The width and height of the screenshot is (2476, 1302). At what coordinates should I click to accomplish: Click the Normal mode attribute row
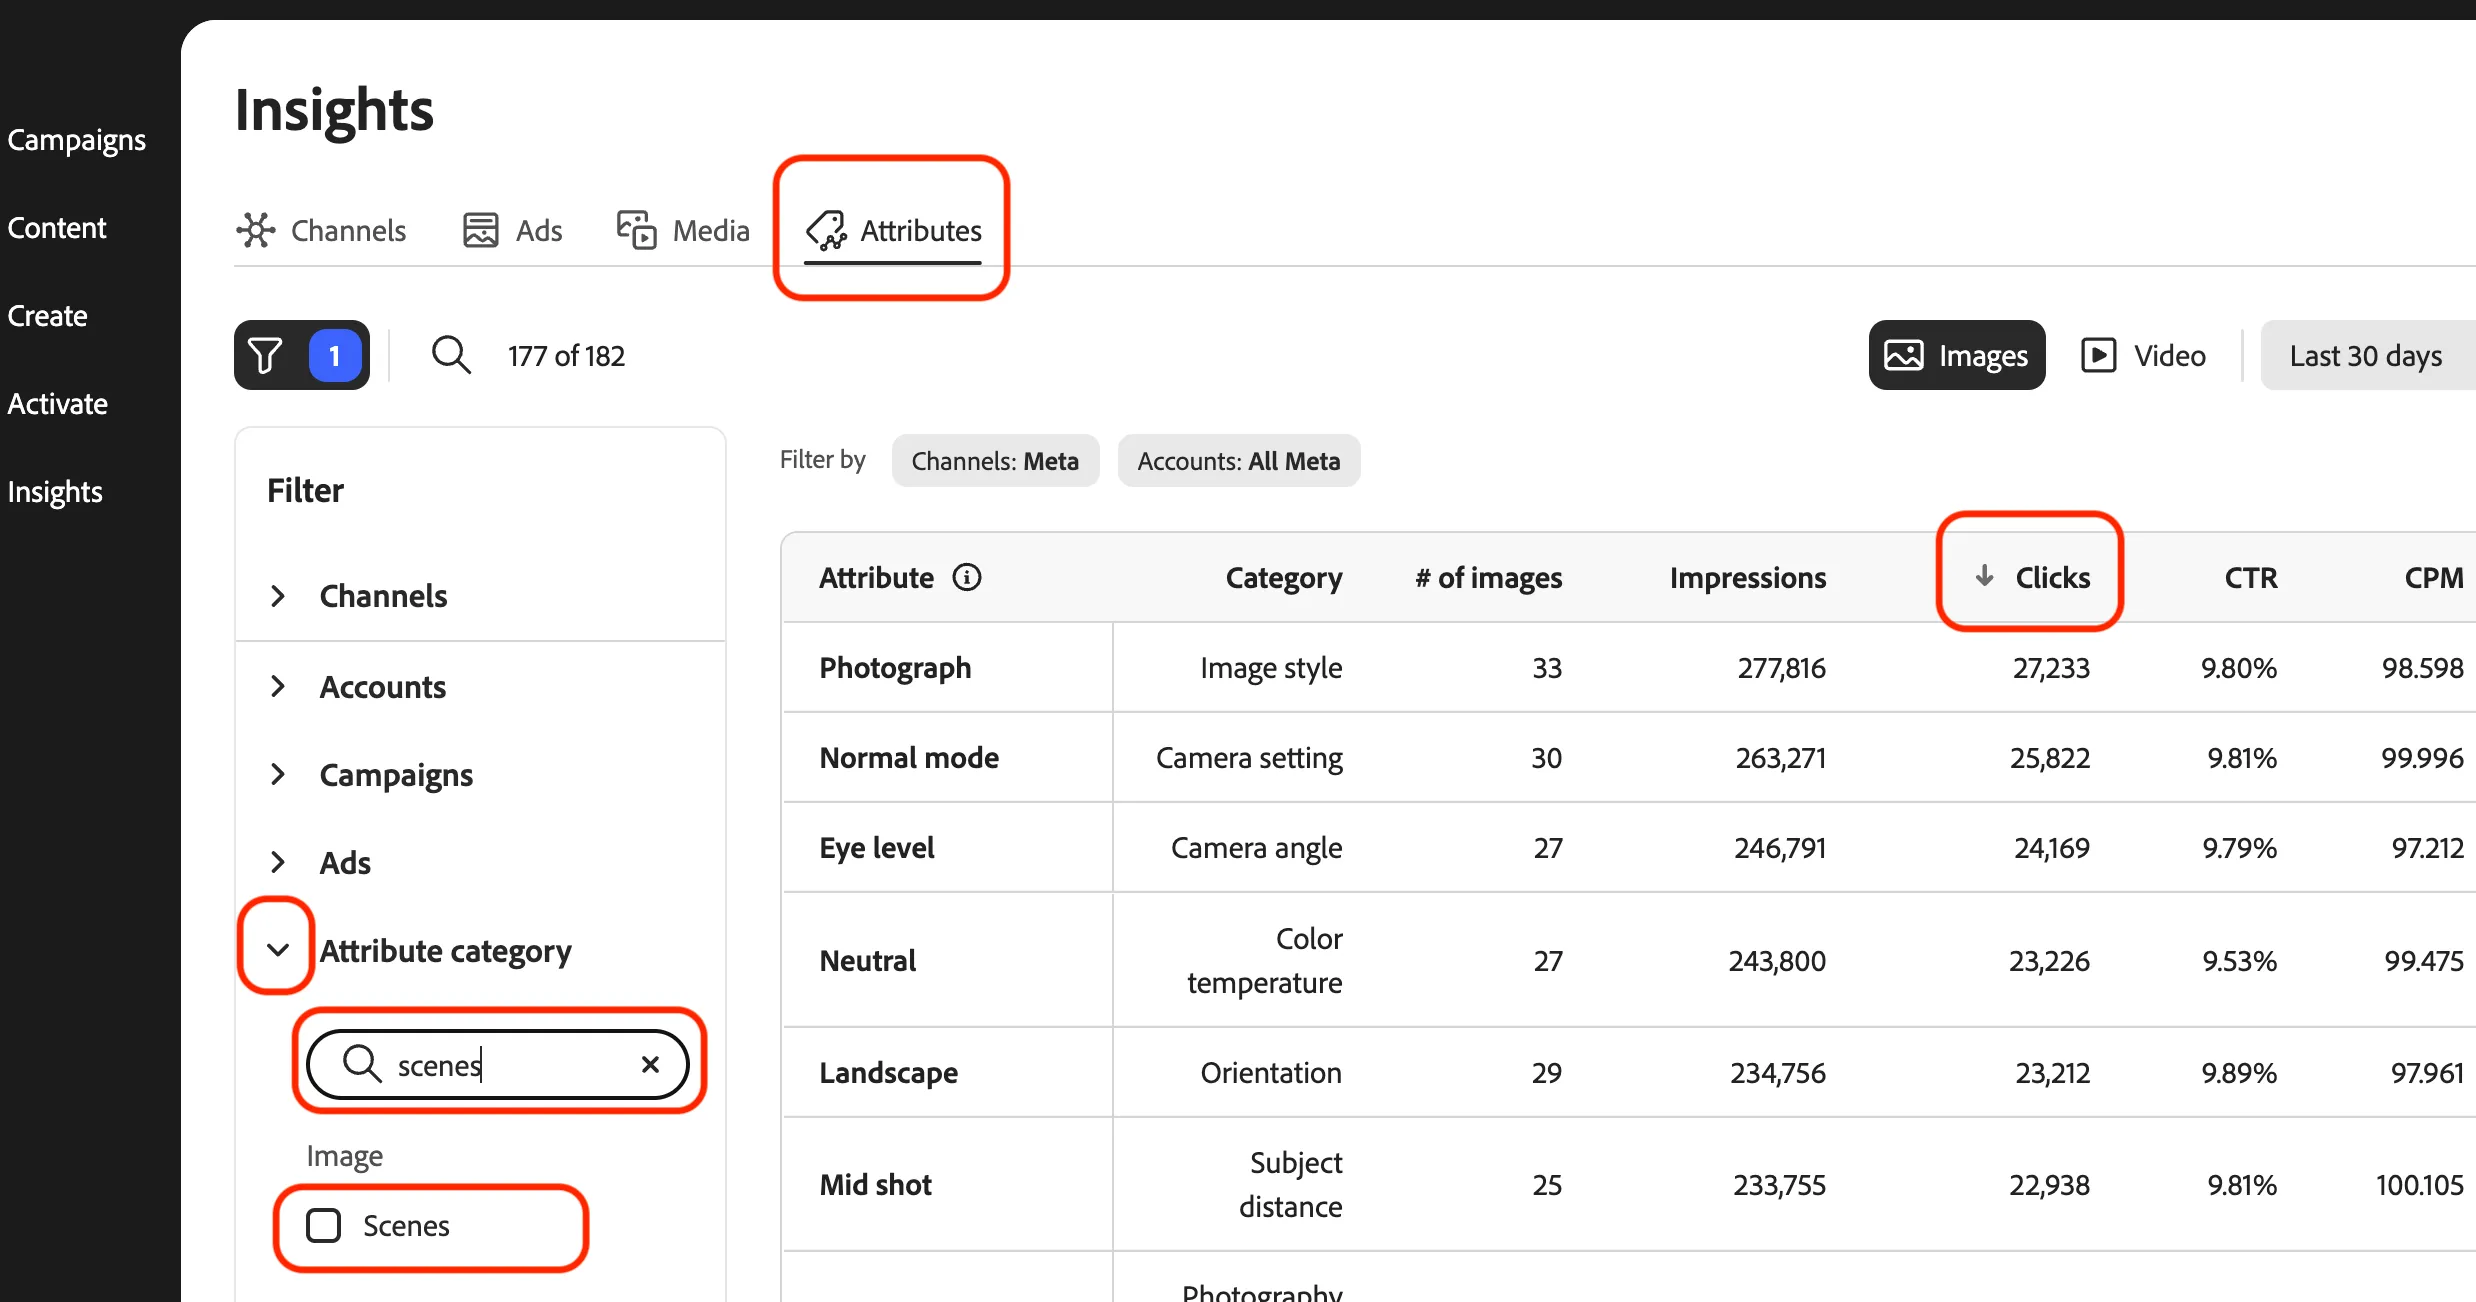pyautogui.click(x=1629, y=757)
